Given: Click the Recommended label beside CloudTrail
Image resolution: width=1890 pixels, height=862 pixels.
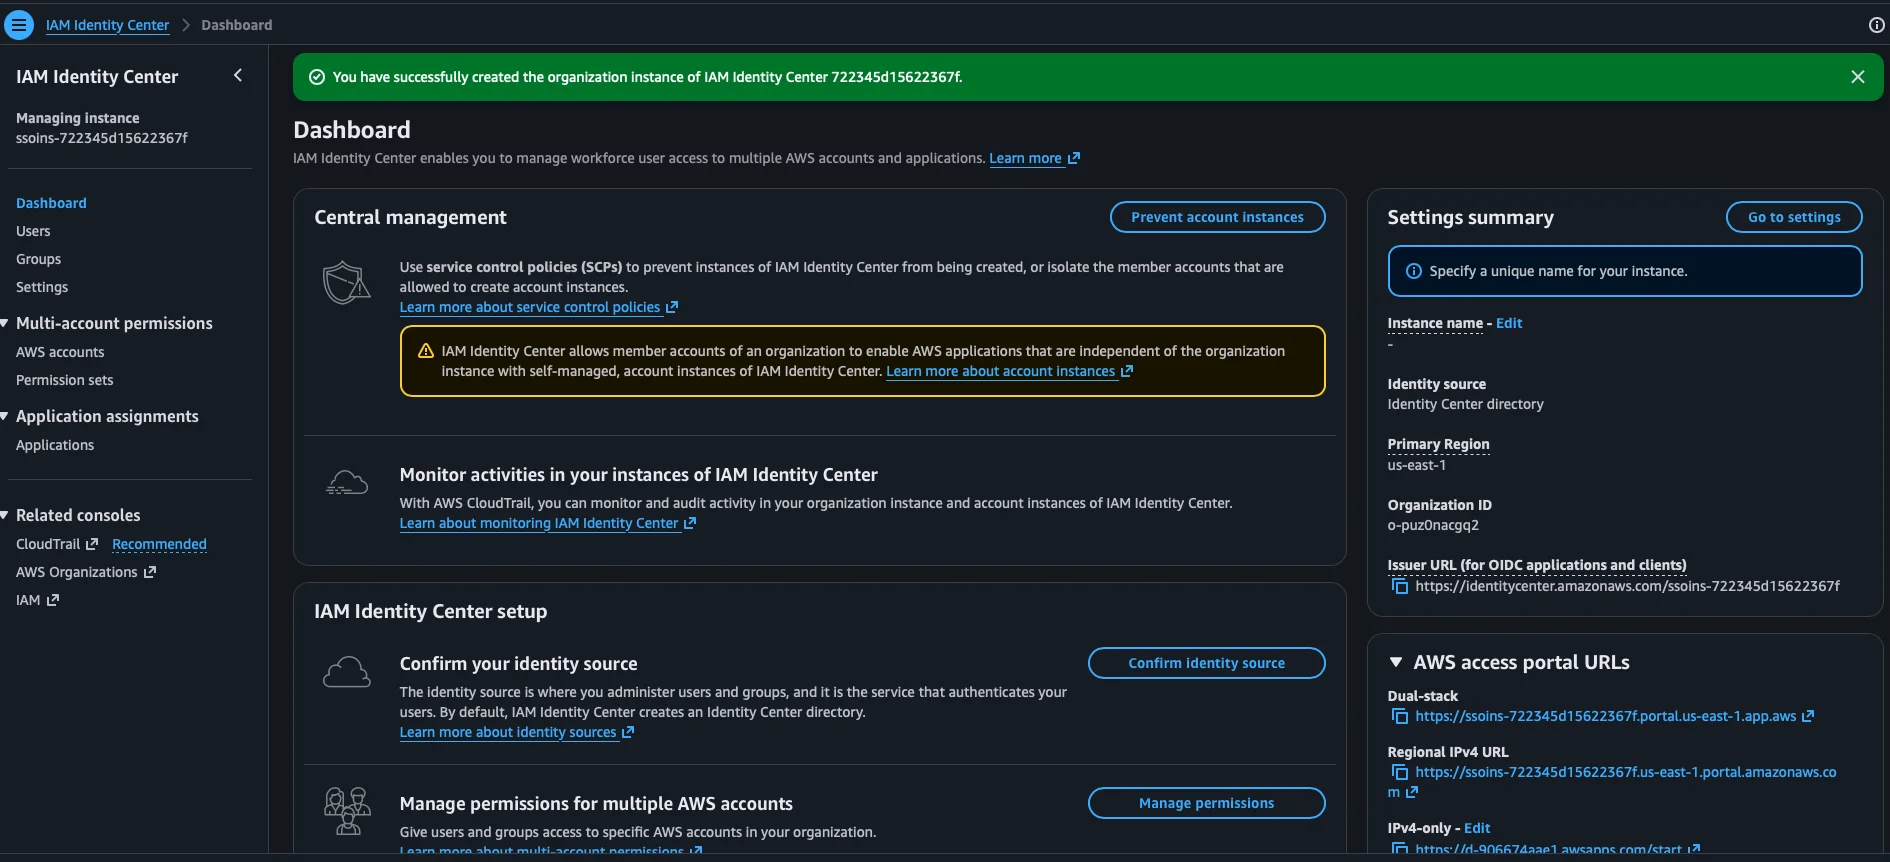Looking at the screenshot, I should coord(159,544).
